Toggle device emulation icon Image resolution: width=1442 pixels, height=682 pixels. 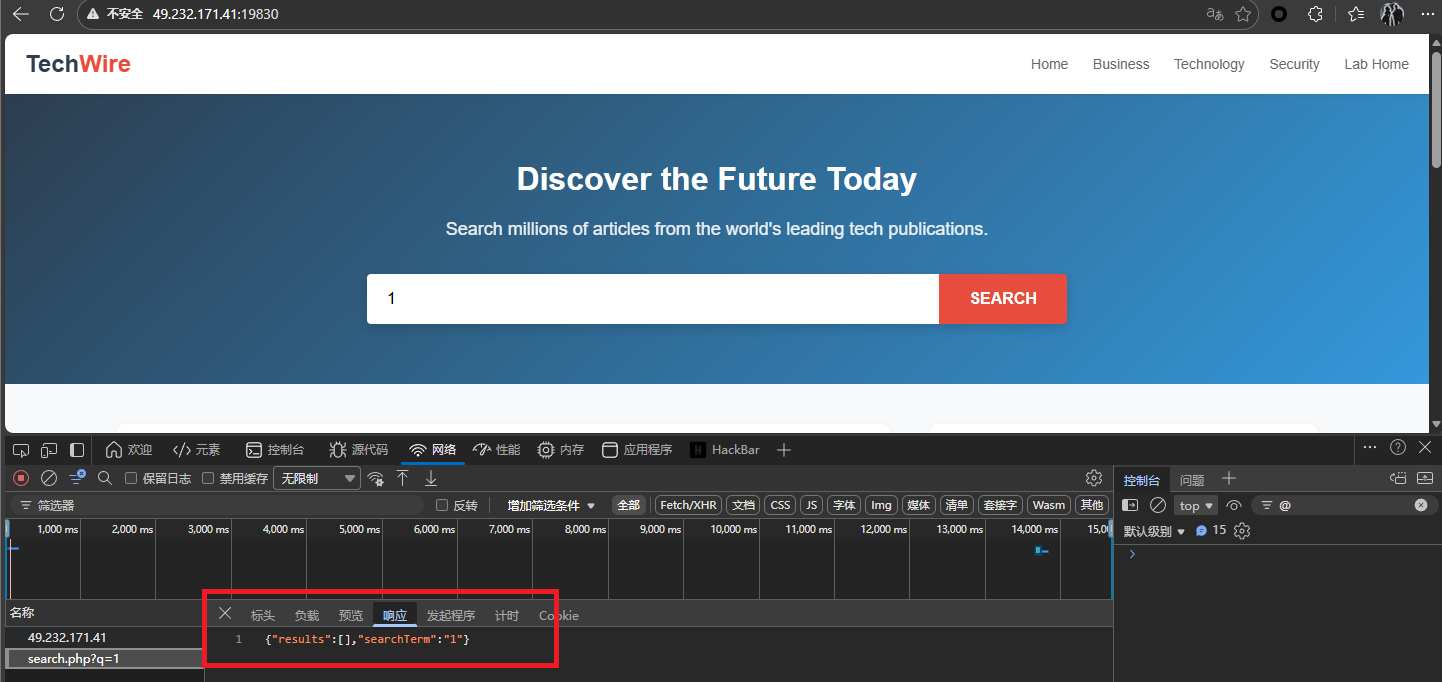click(x=49, y=450)
